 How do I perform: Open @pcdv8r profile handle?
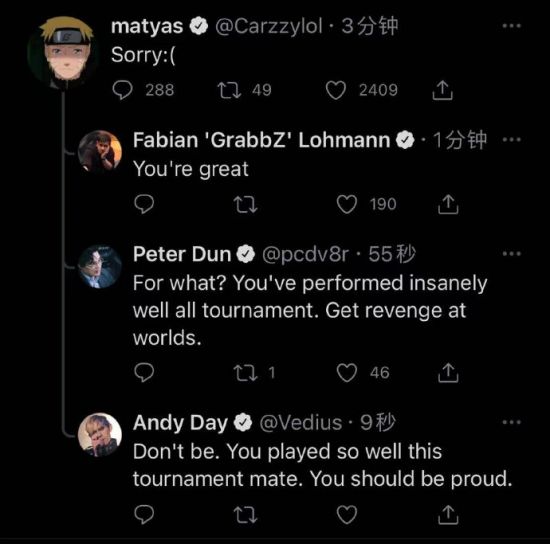coord(306,254)
